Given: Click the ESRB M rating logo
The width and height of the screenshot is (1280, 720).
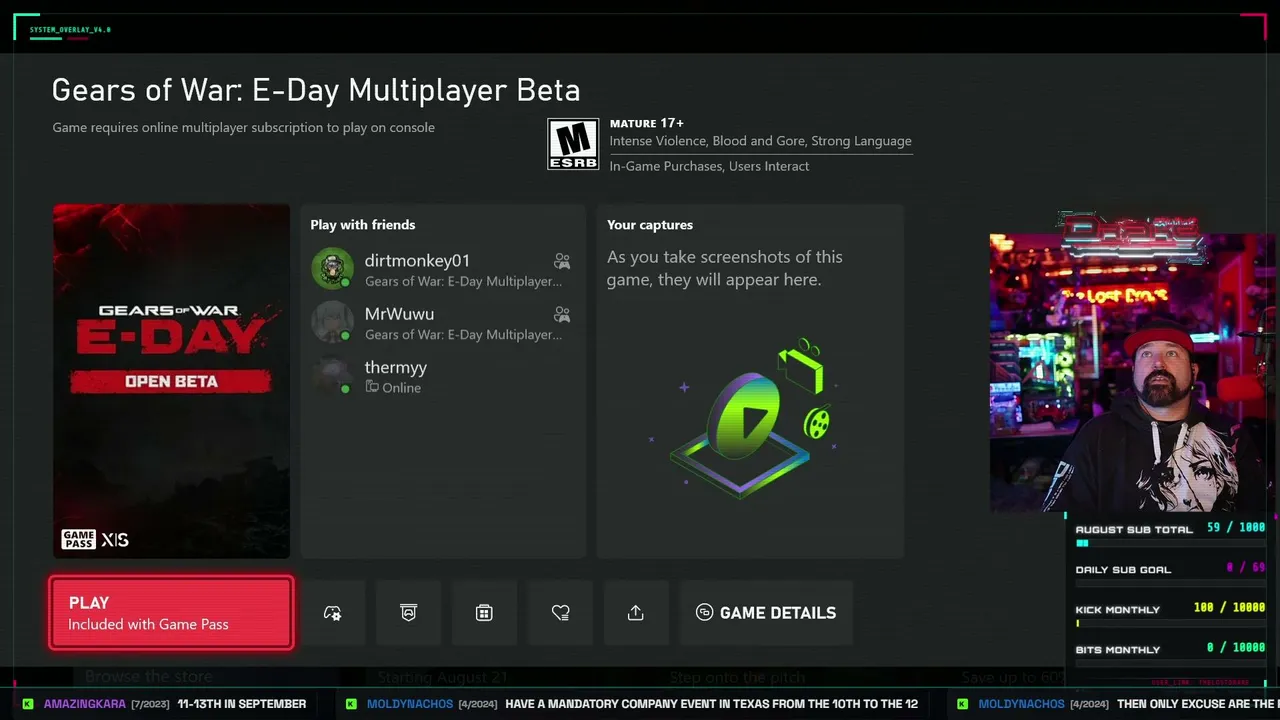Looking at the screenshot, I should point(573,144).
